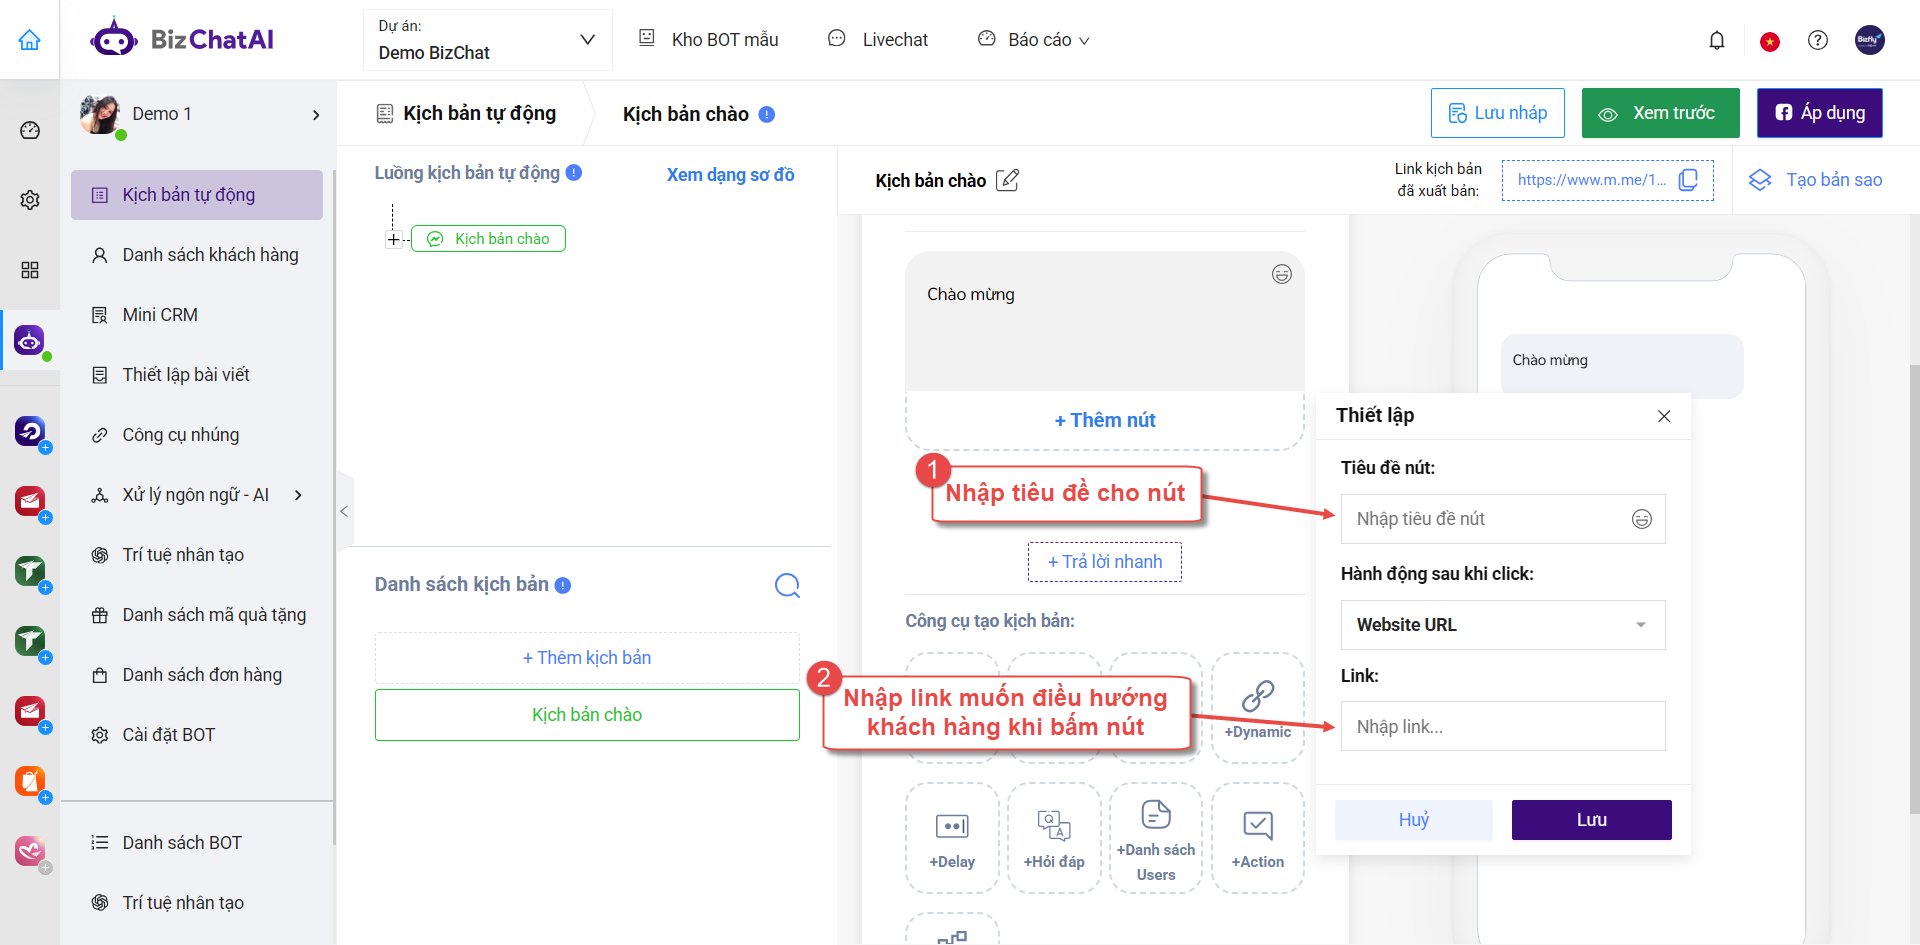Open the notifications bell
Image resolution: width=1920 pixels, height=945 pixels.
(1717, 40)
